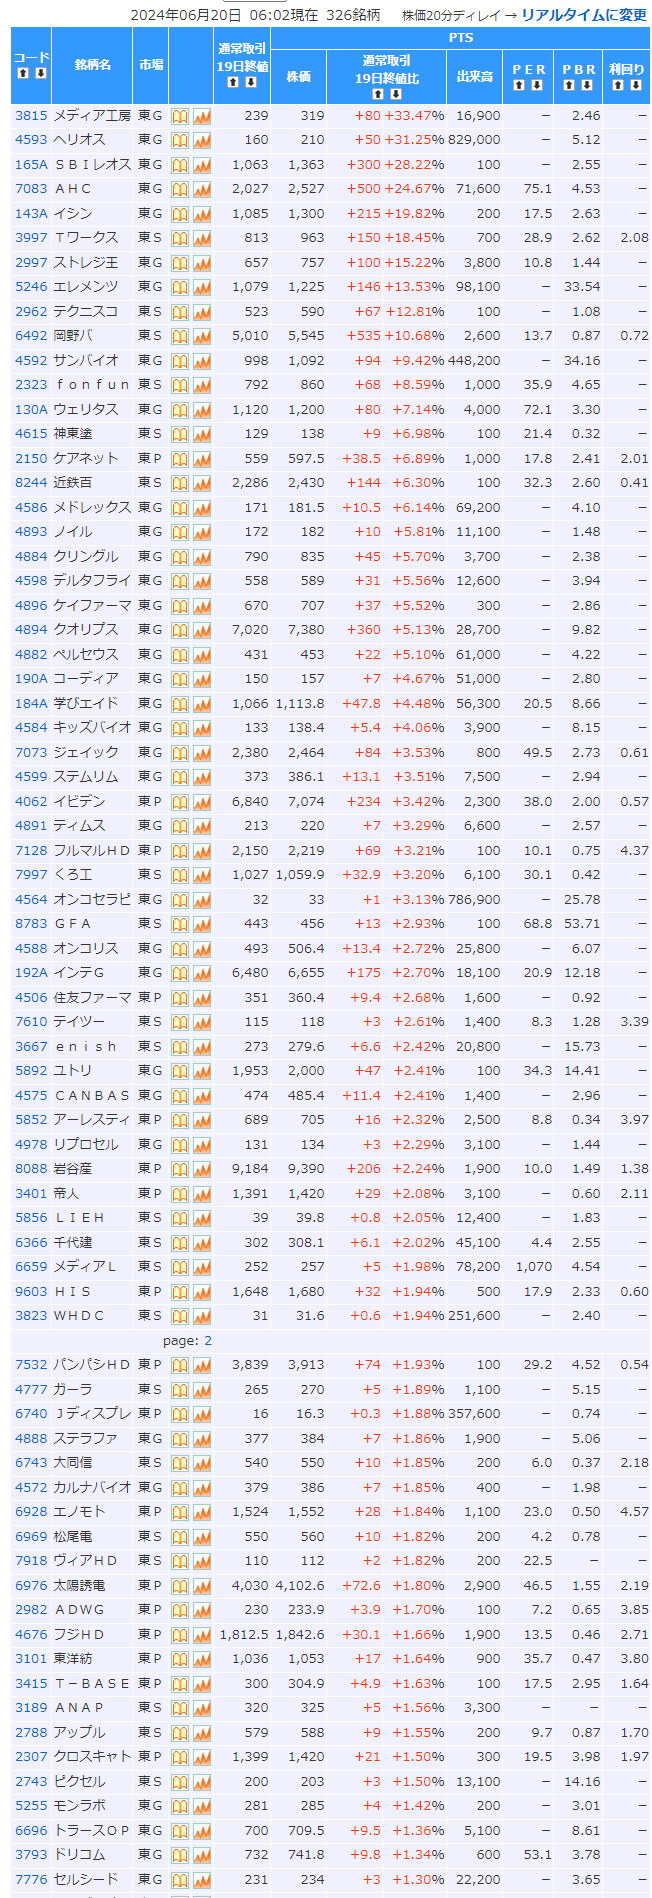Open book icon for ケアネット row
The height and width of the screenshot is (1898, 652).
pos(180,459)
